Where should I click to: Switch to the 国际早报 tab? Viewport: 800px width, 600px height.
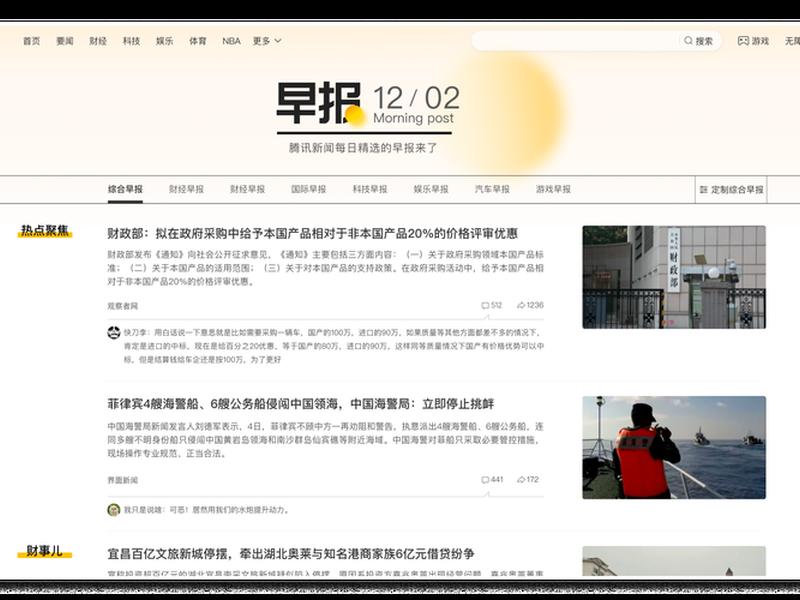pyautogui.click(x=309, y=189)
